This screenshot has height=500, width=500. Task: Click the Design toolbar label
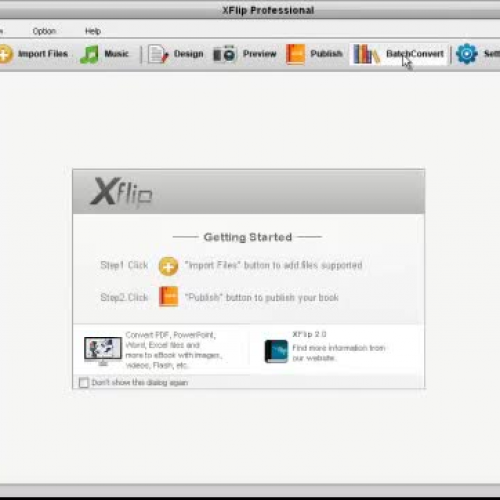(188, 54)
